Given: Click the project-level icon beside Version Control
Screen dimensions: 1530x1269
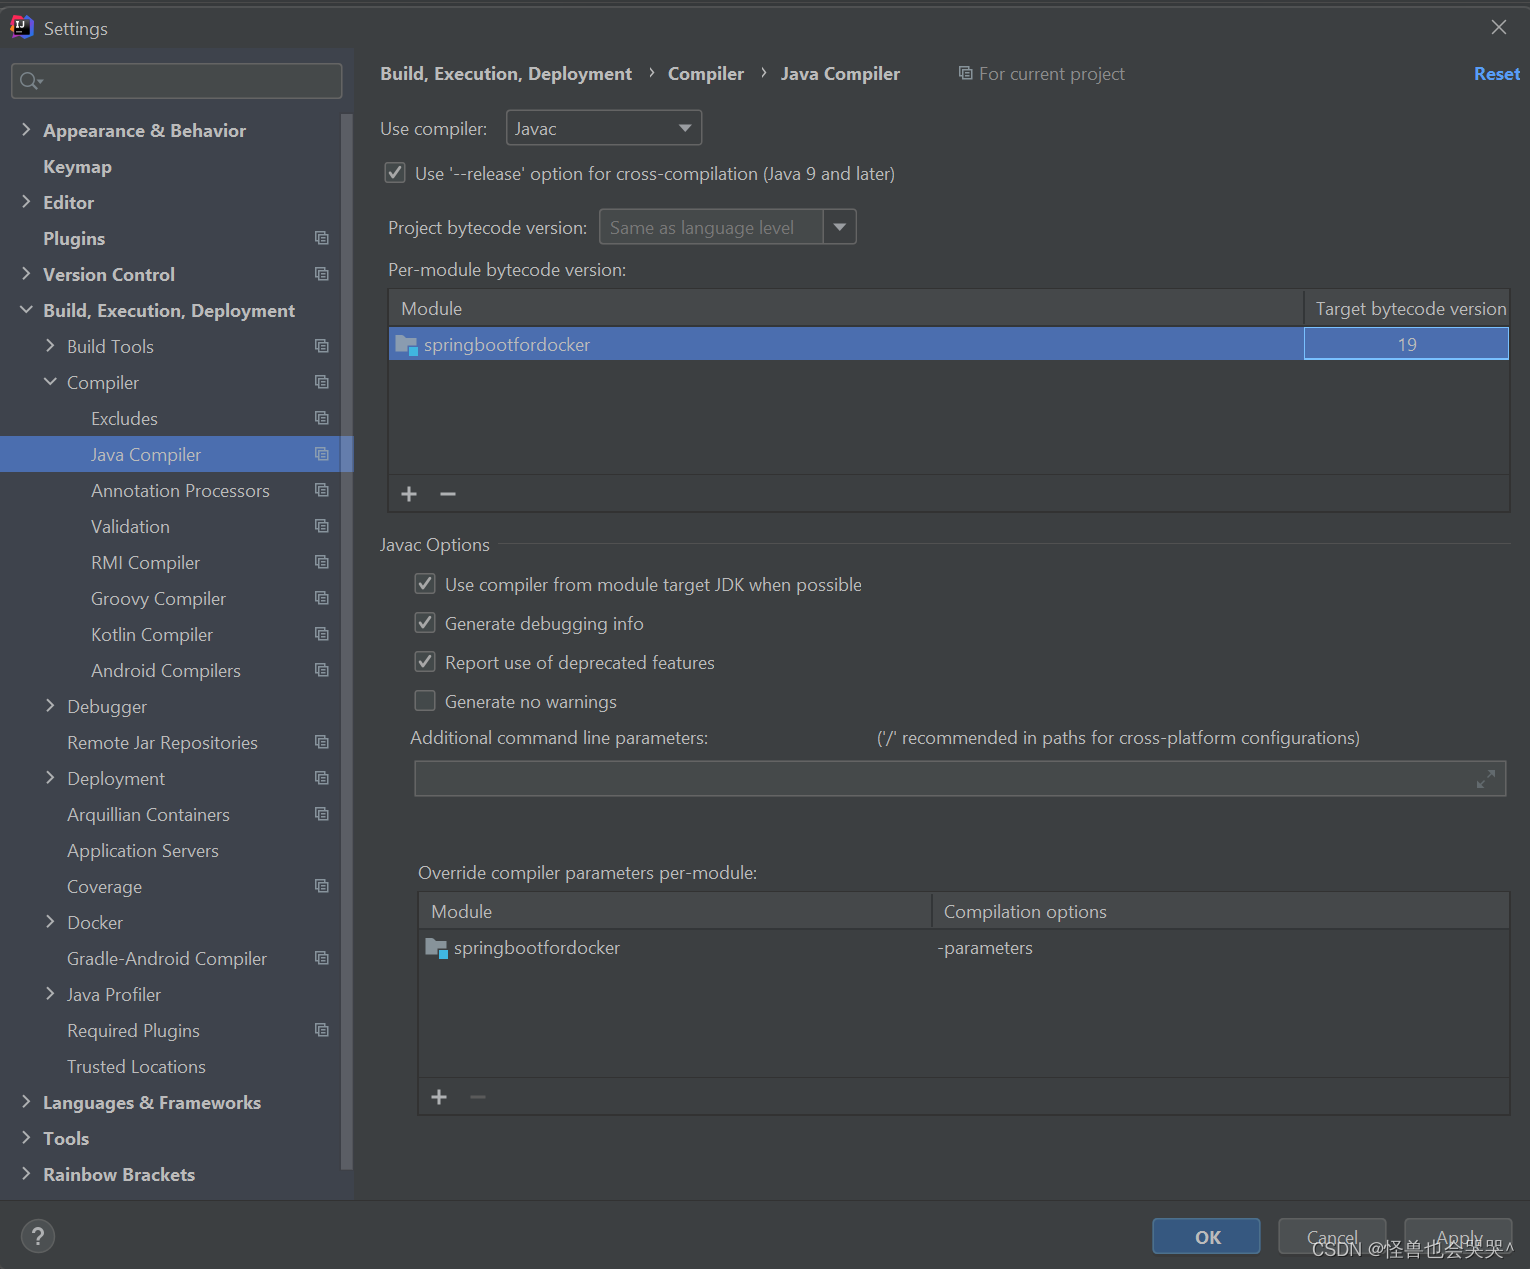Looking at the screenshot, I should click(x=321, y=274).
